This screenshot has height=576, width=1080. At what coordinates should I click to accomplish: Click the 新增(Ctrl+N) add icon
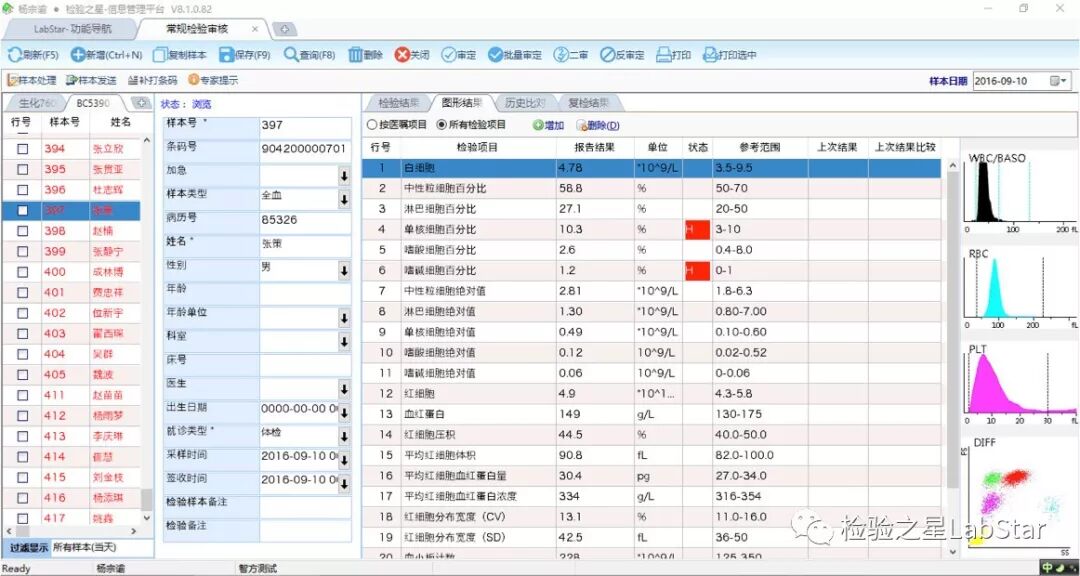[78, 55]
